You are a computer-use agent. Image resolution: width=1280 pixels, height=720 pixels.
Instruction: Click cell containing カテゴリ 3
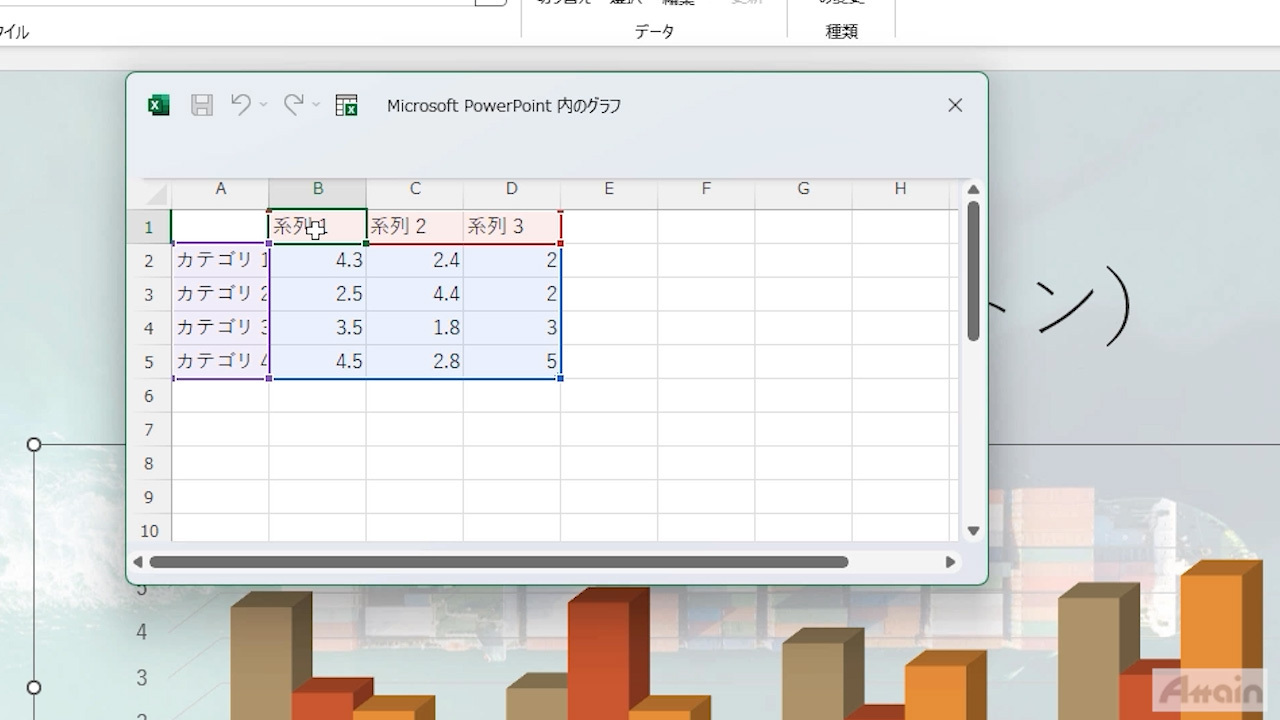click(x=220, y=328)
